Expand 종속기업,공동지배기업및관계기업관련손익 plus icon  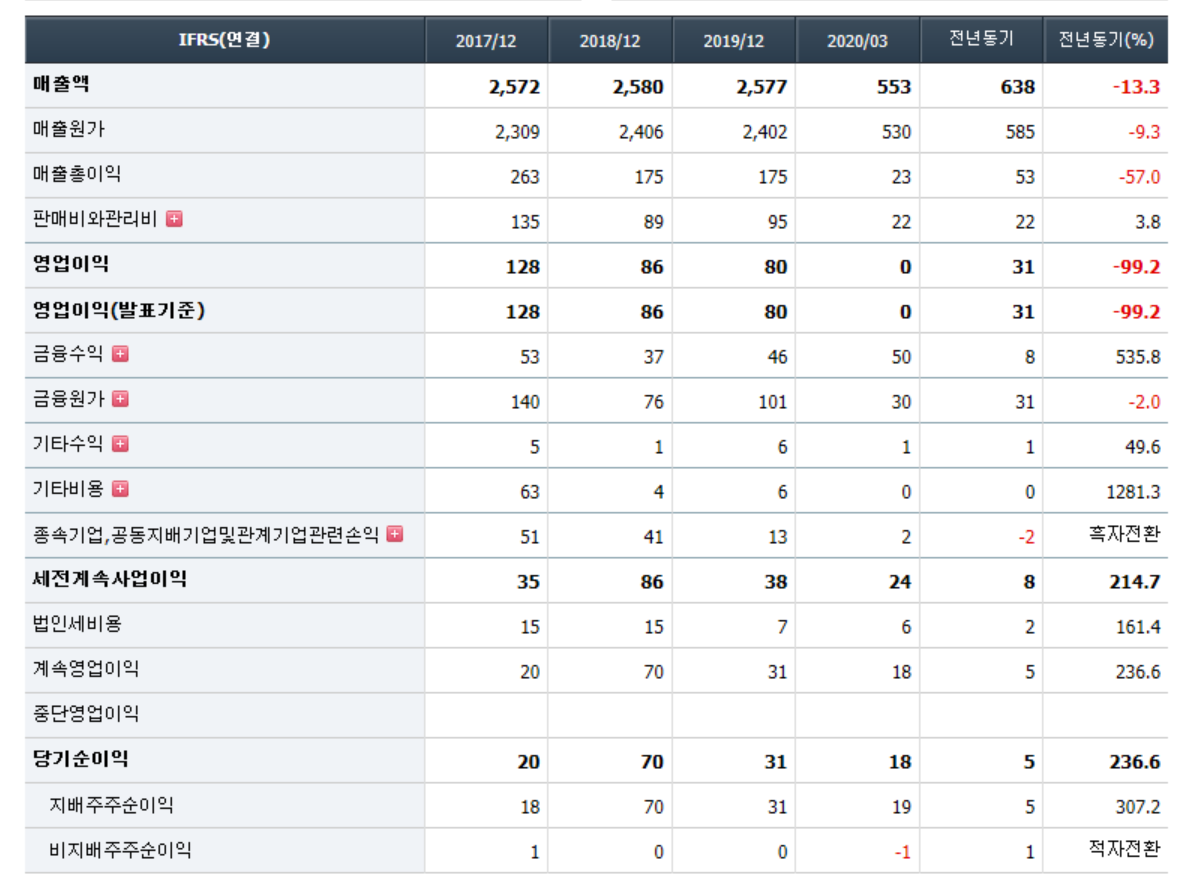coord(395,534)
